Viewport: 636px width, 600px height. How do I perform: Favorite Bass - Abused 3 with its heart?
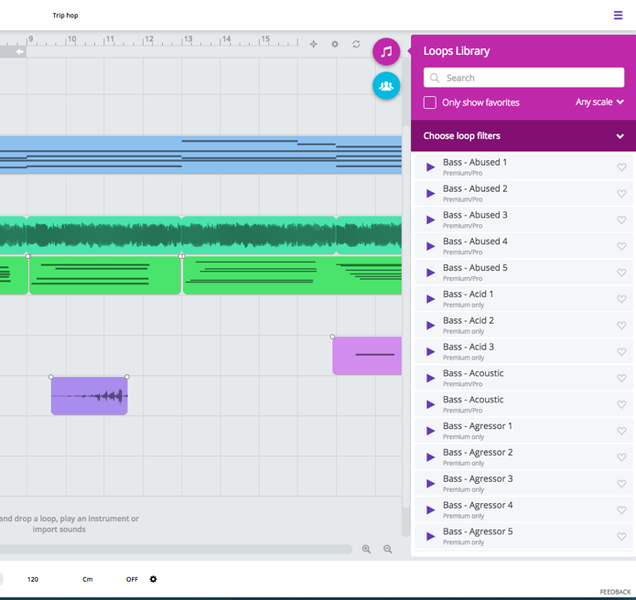point(621,220)
